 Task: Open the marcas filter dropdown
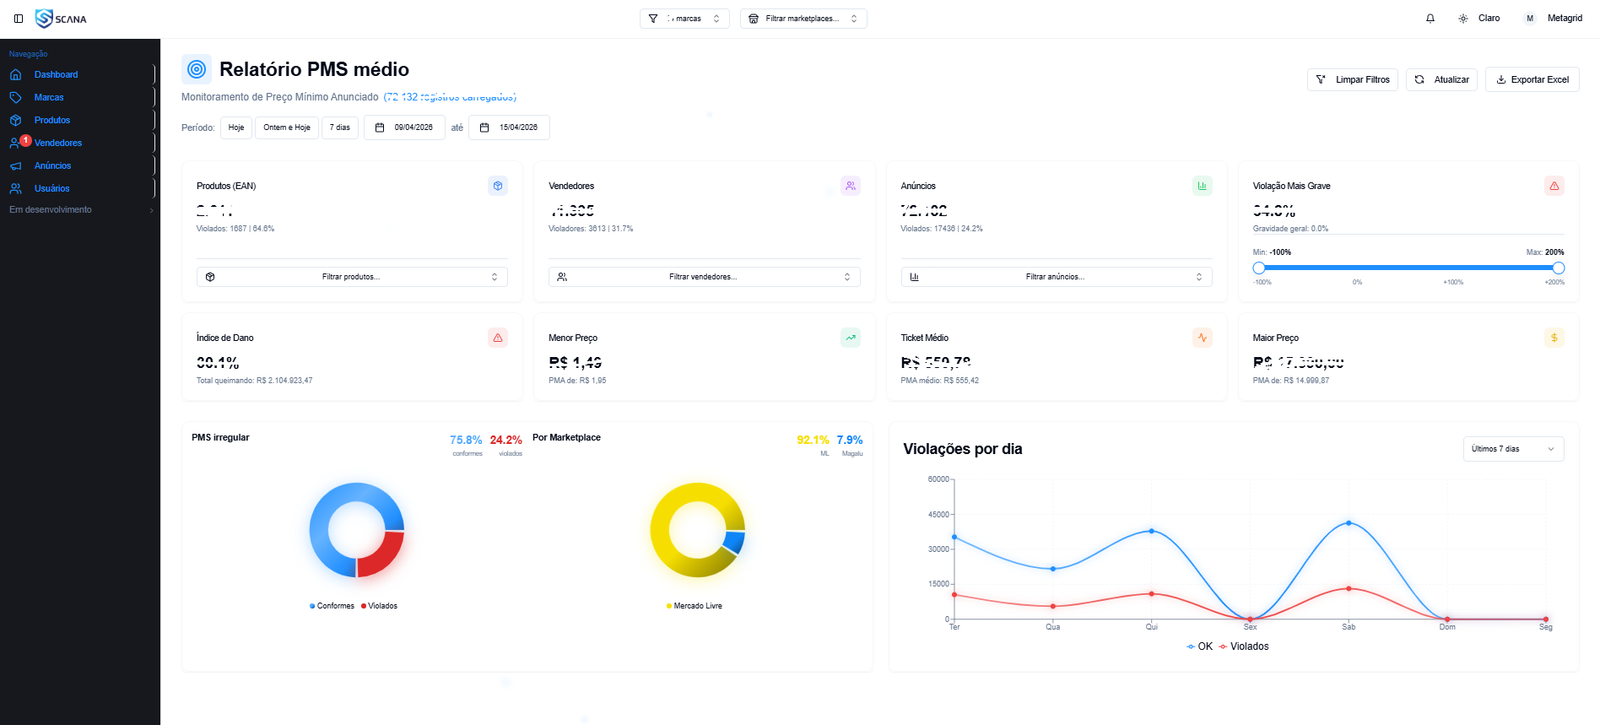coord(684,18)
